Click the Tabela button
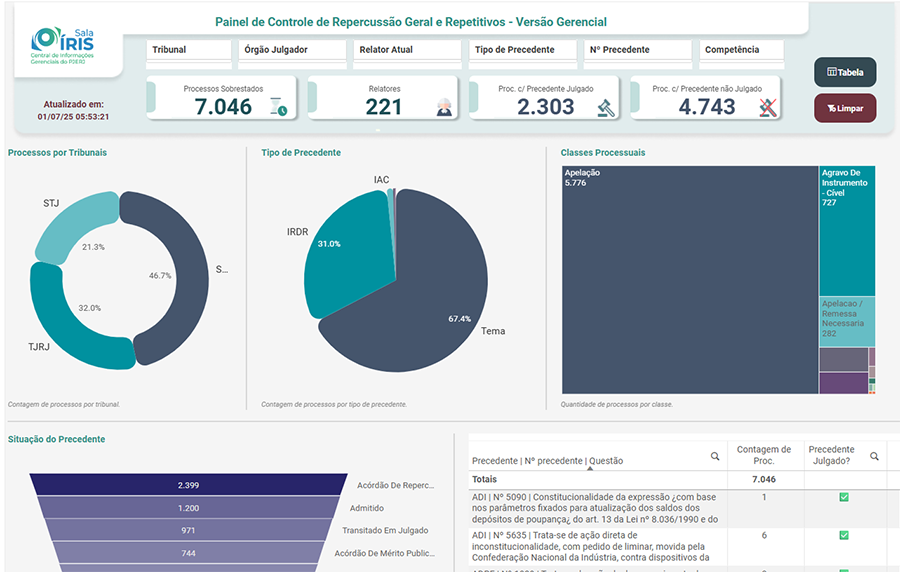 pyautogui.click(x=845, y=72)
